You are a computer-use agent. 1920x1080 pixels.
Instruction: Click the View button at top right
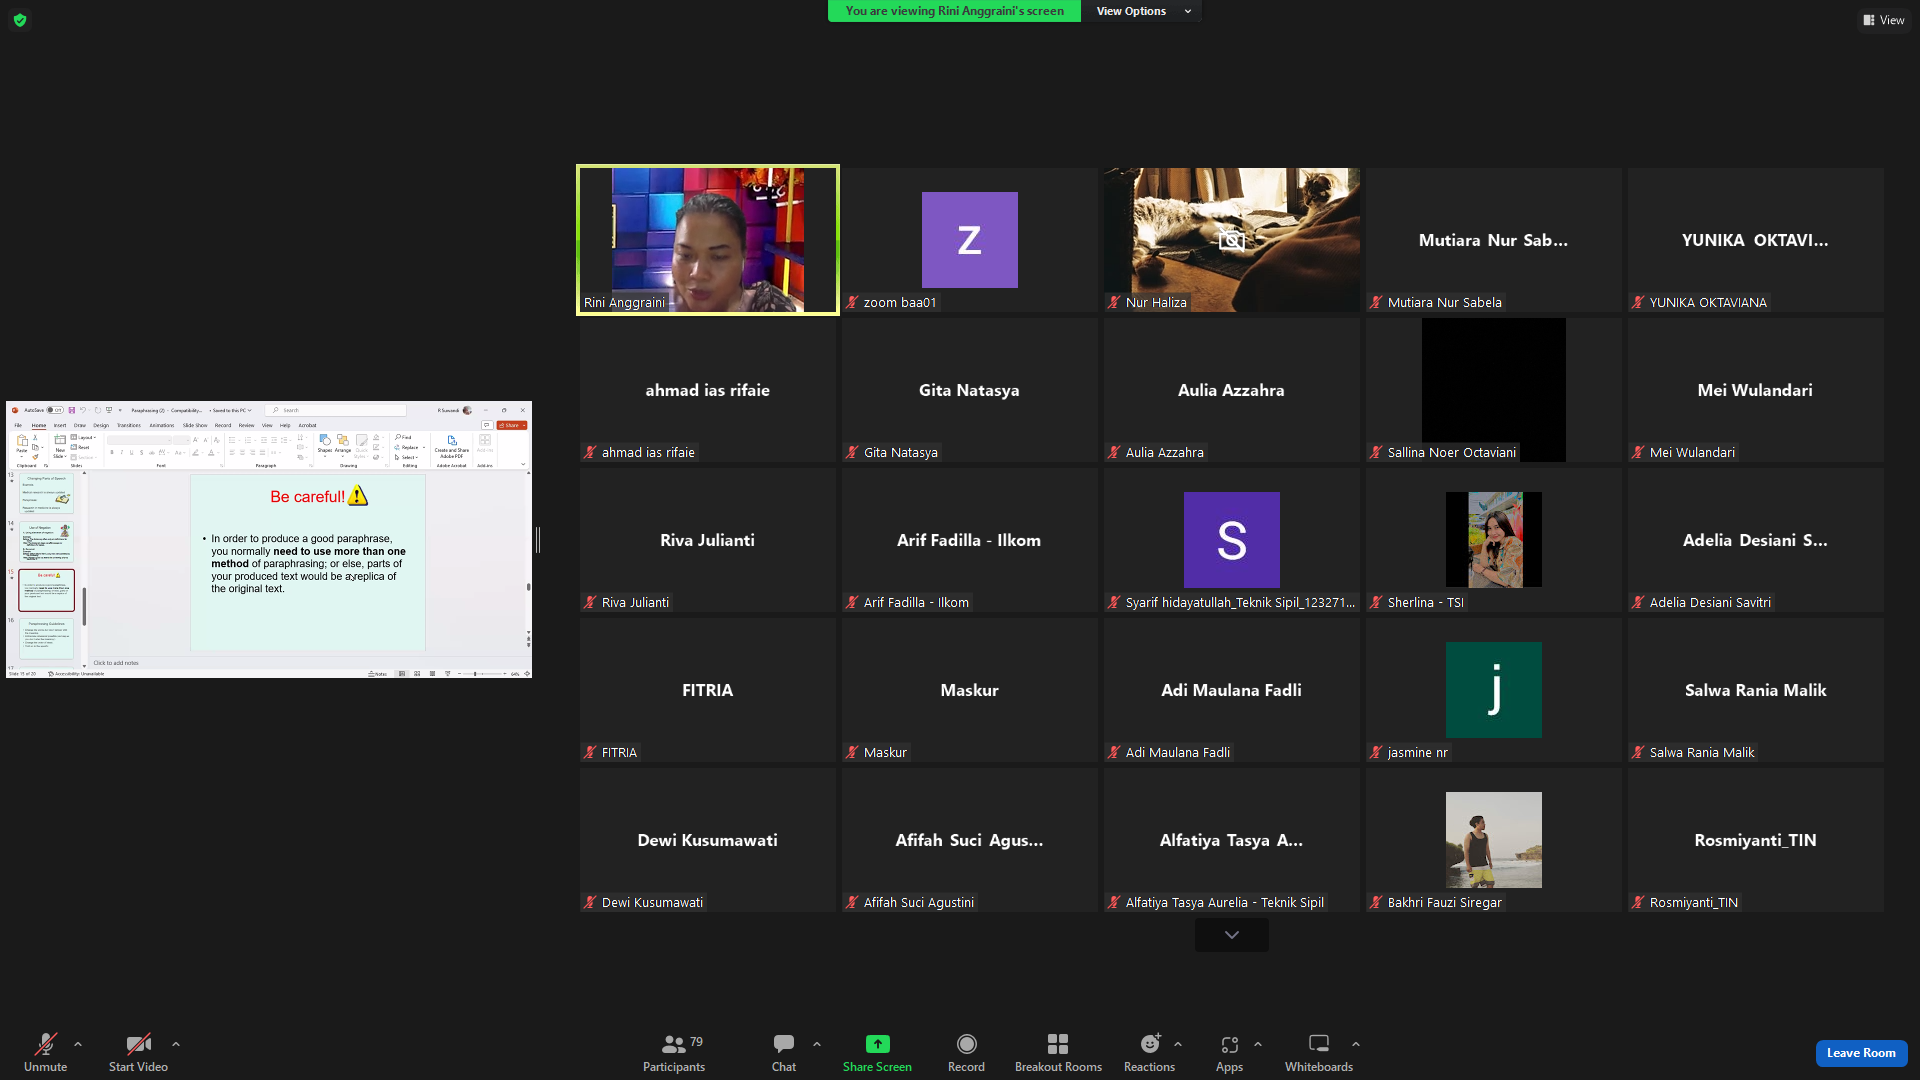point(1884,20)
